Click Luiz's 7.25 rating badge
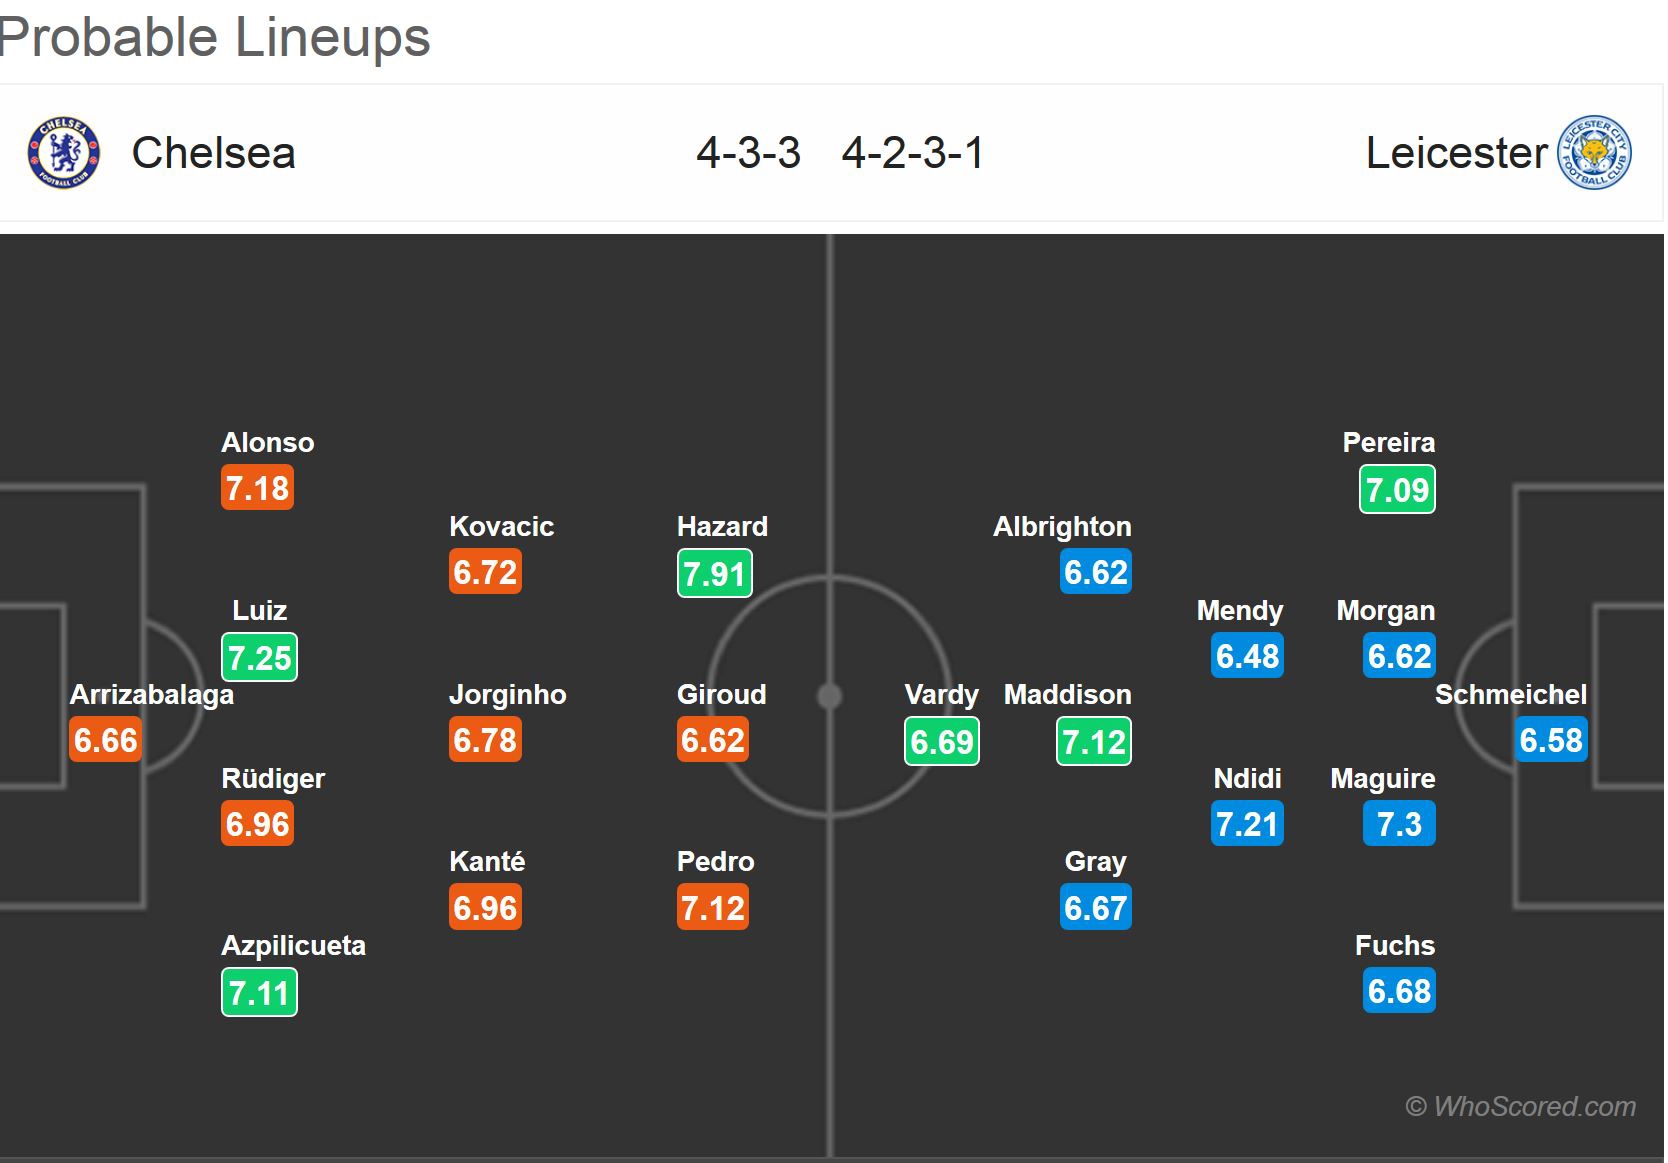This screenshot has width=1668, height=1163. [x=259, y=658]
